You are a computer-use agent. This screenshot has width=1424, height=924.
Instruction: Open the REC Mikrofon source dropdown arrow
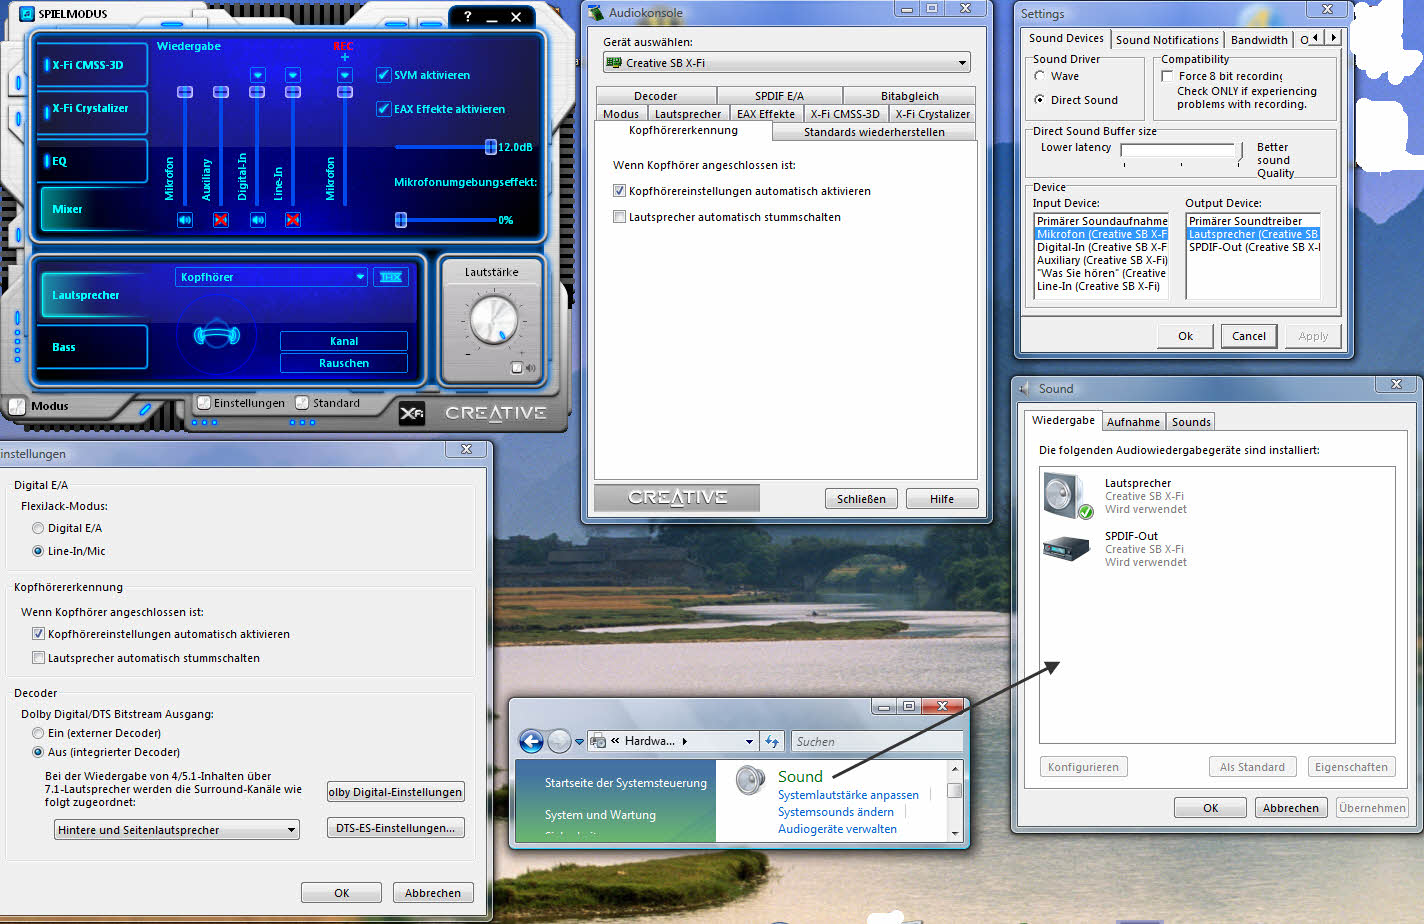pos(345,75)
